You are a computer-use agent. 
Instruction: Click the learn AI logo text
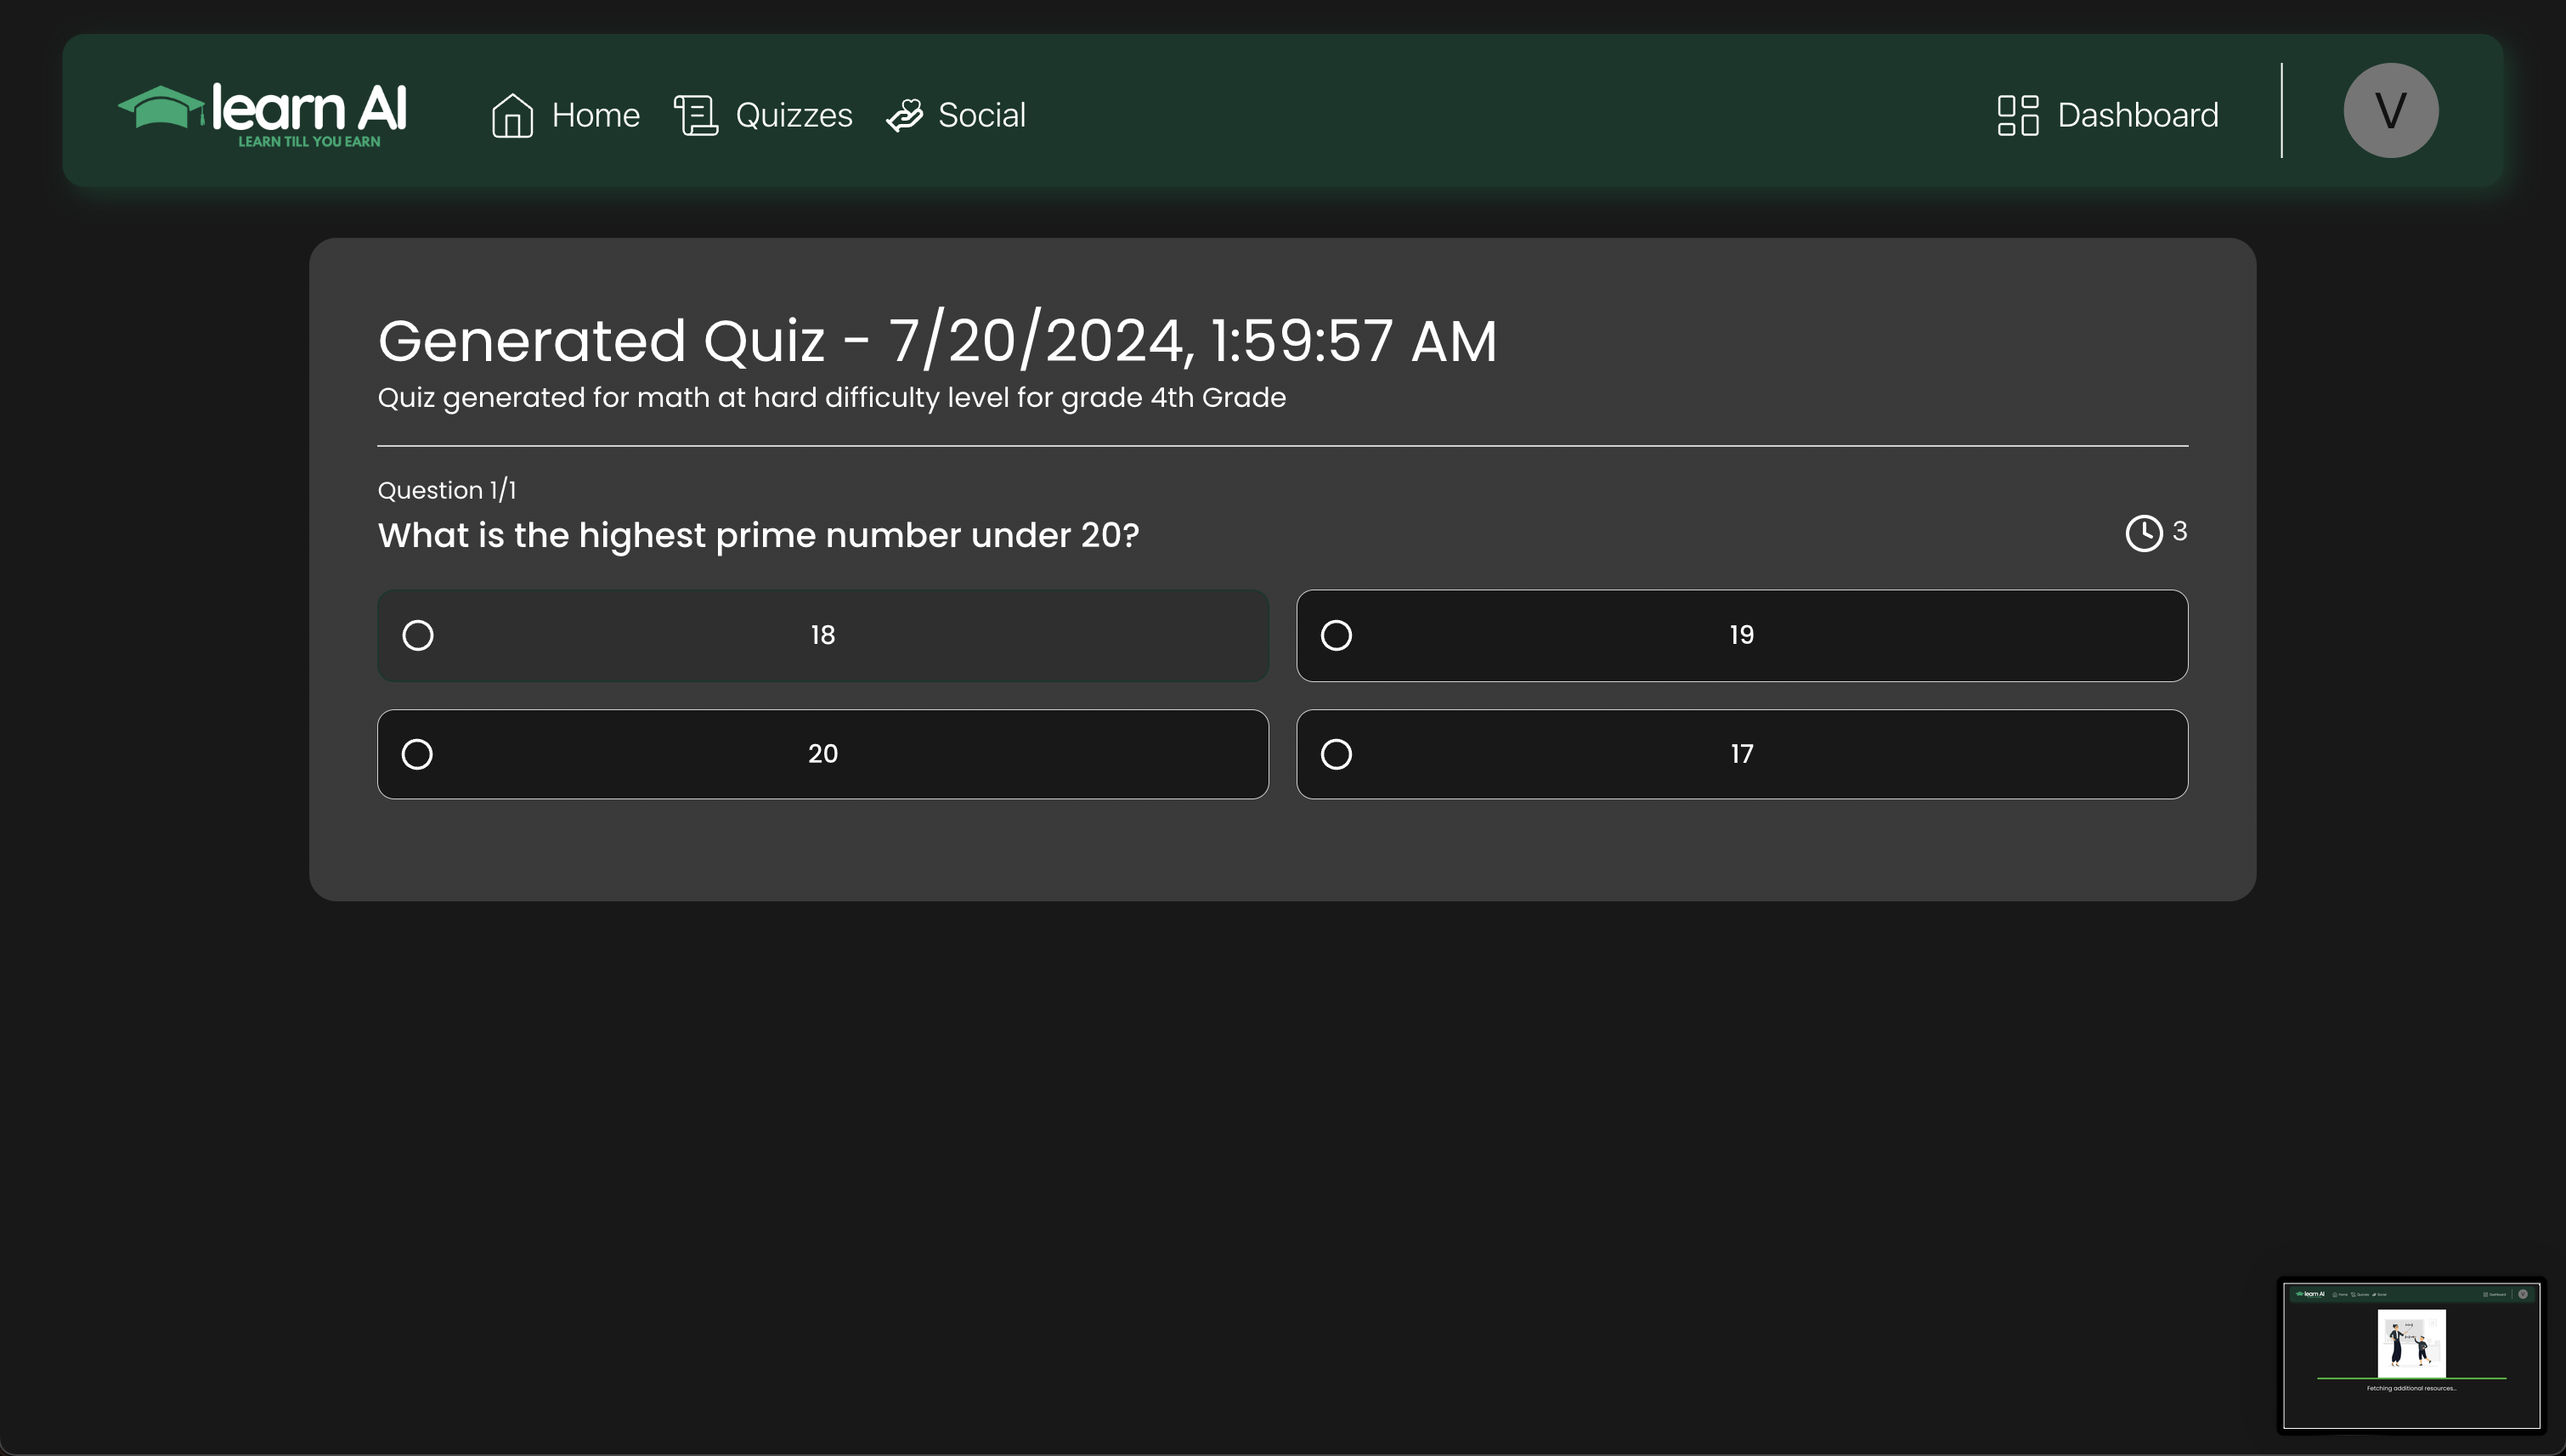click(x=309, y=108)
